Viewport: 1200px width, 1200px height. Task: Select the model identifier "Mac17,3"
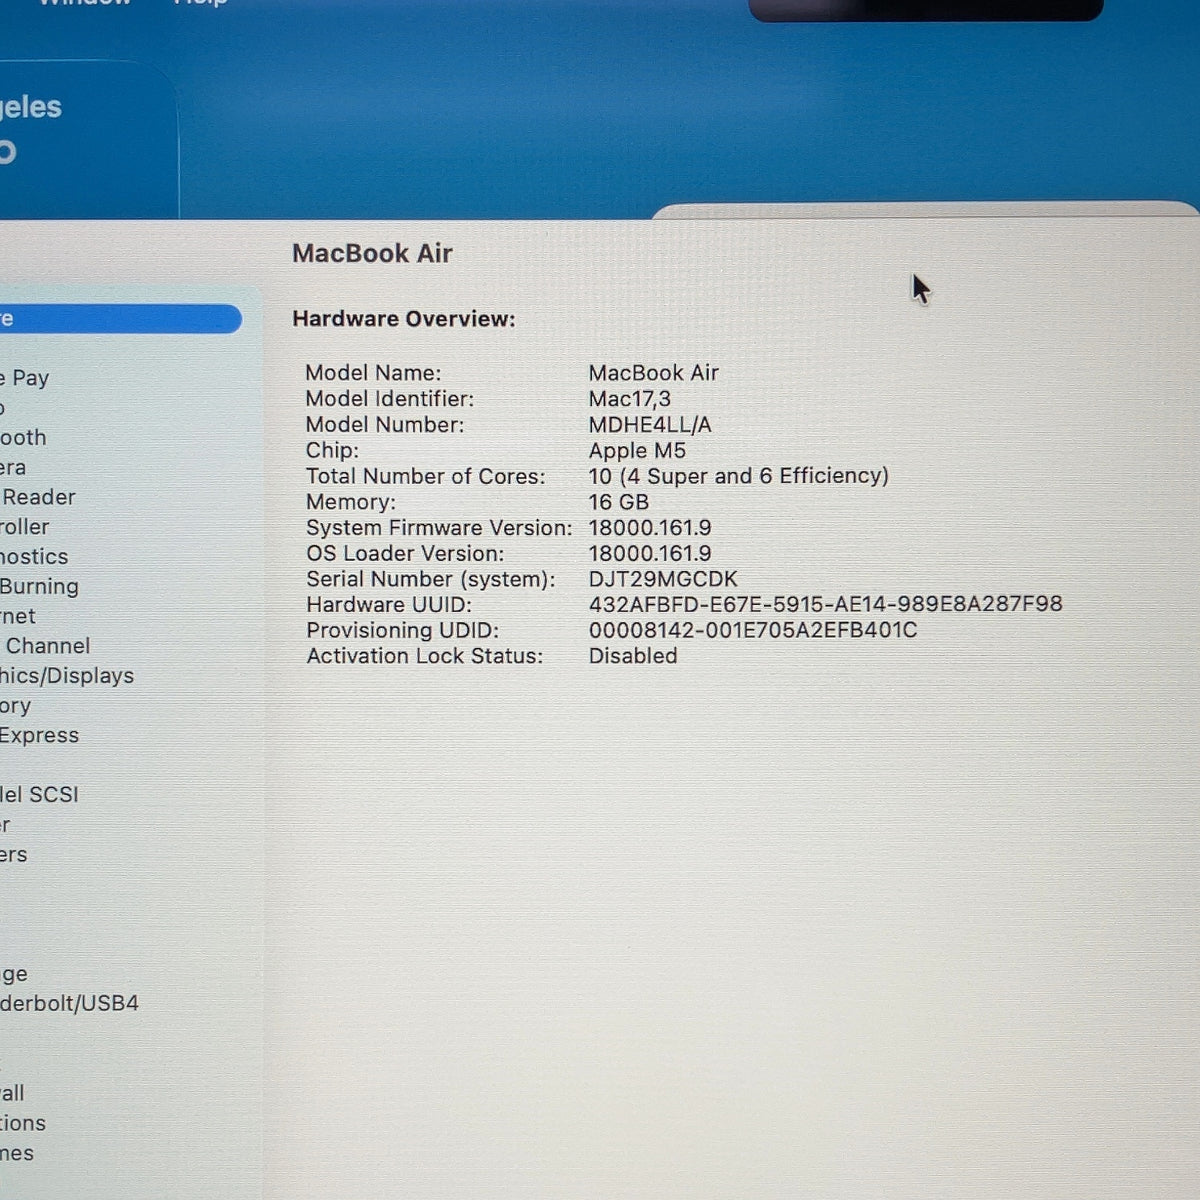click(x=630, y=399)
